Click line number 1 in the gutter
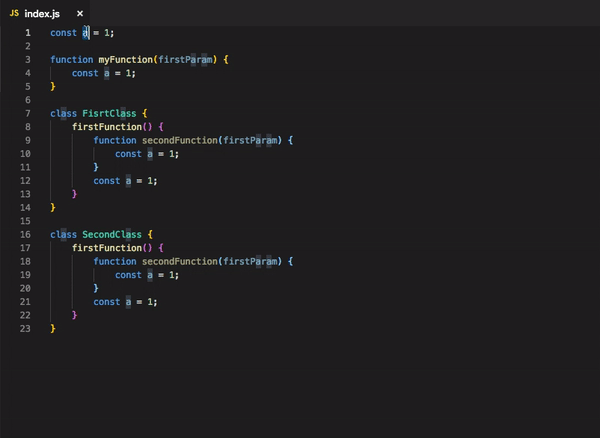Image resolution: width=600 pixels, height=438 pixels. (27, 32)
